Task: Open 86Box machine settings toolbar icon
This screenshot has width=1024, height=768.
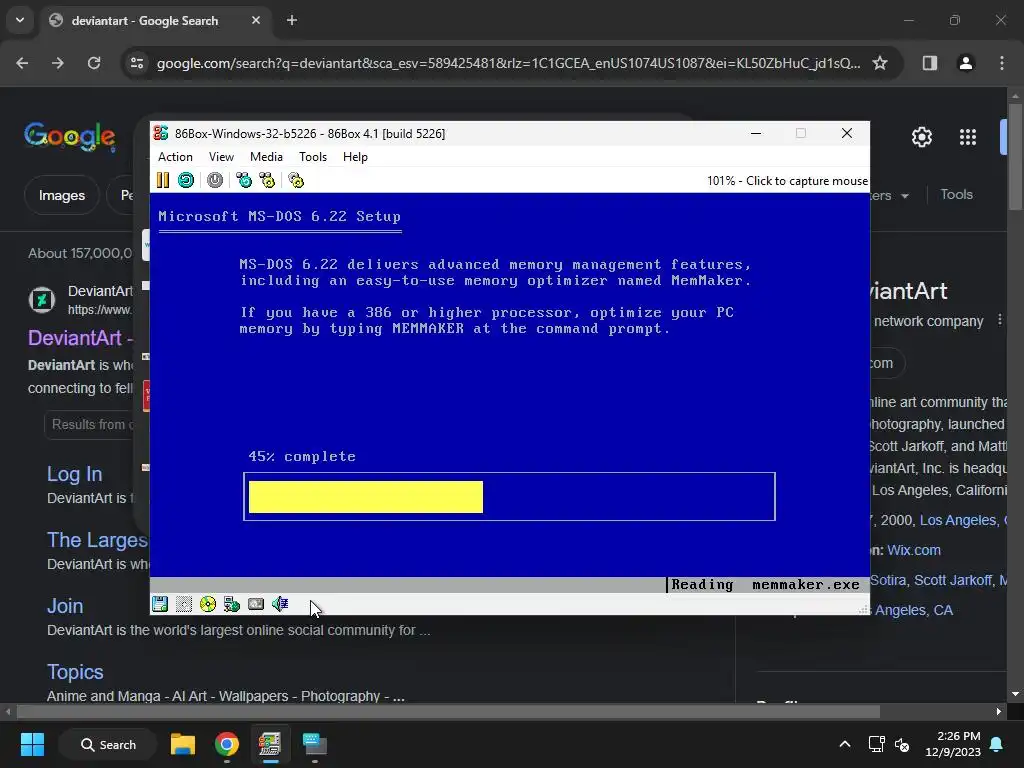Action: coord(296,180)
